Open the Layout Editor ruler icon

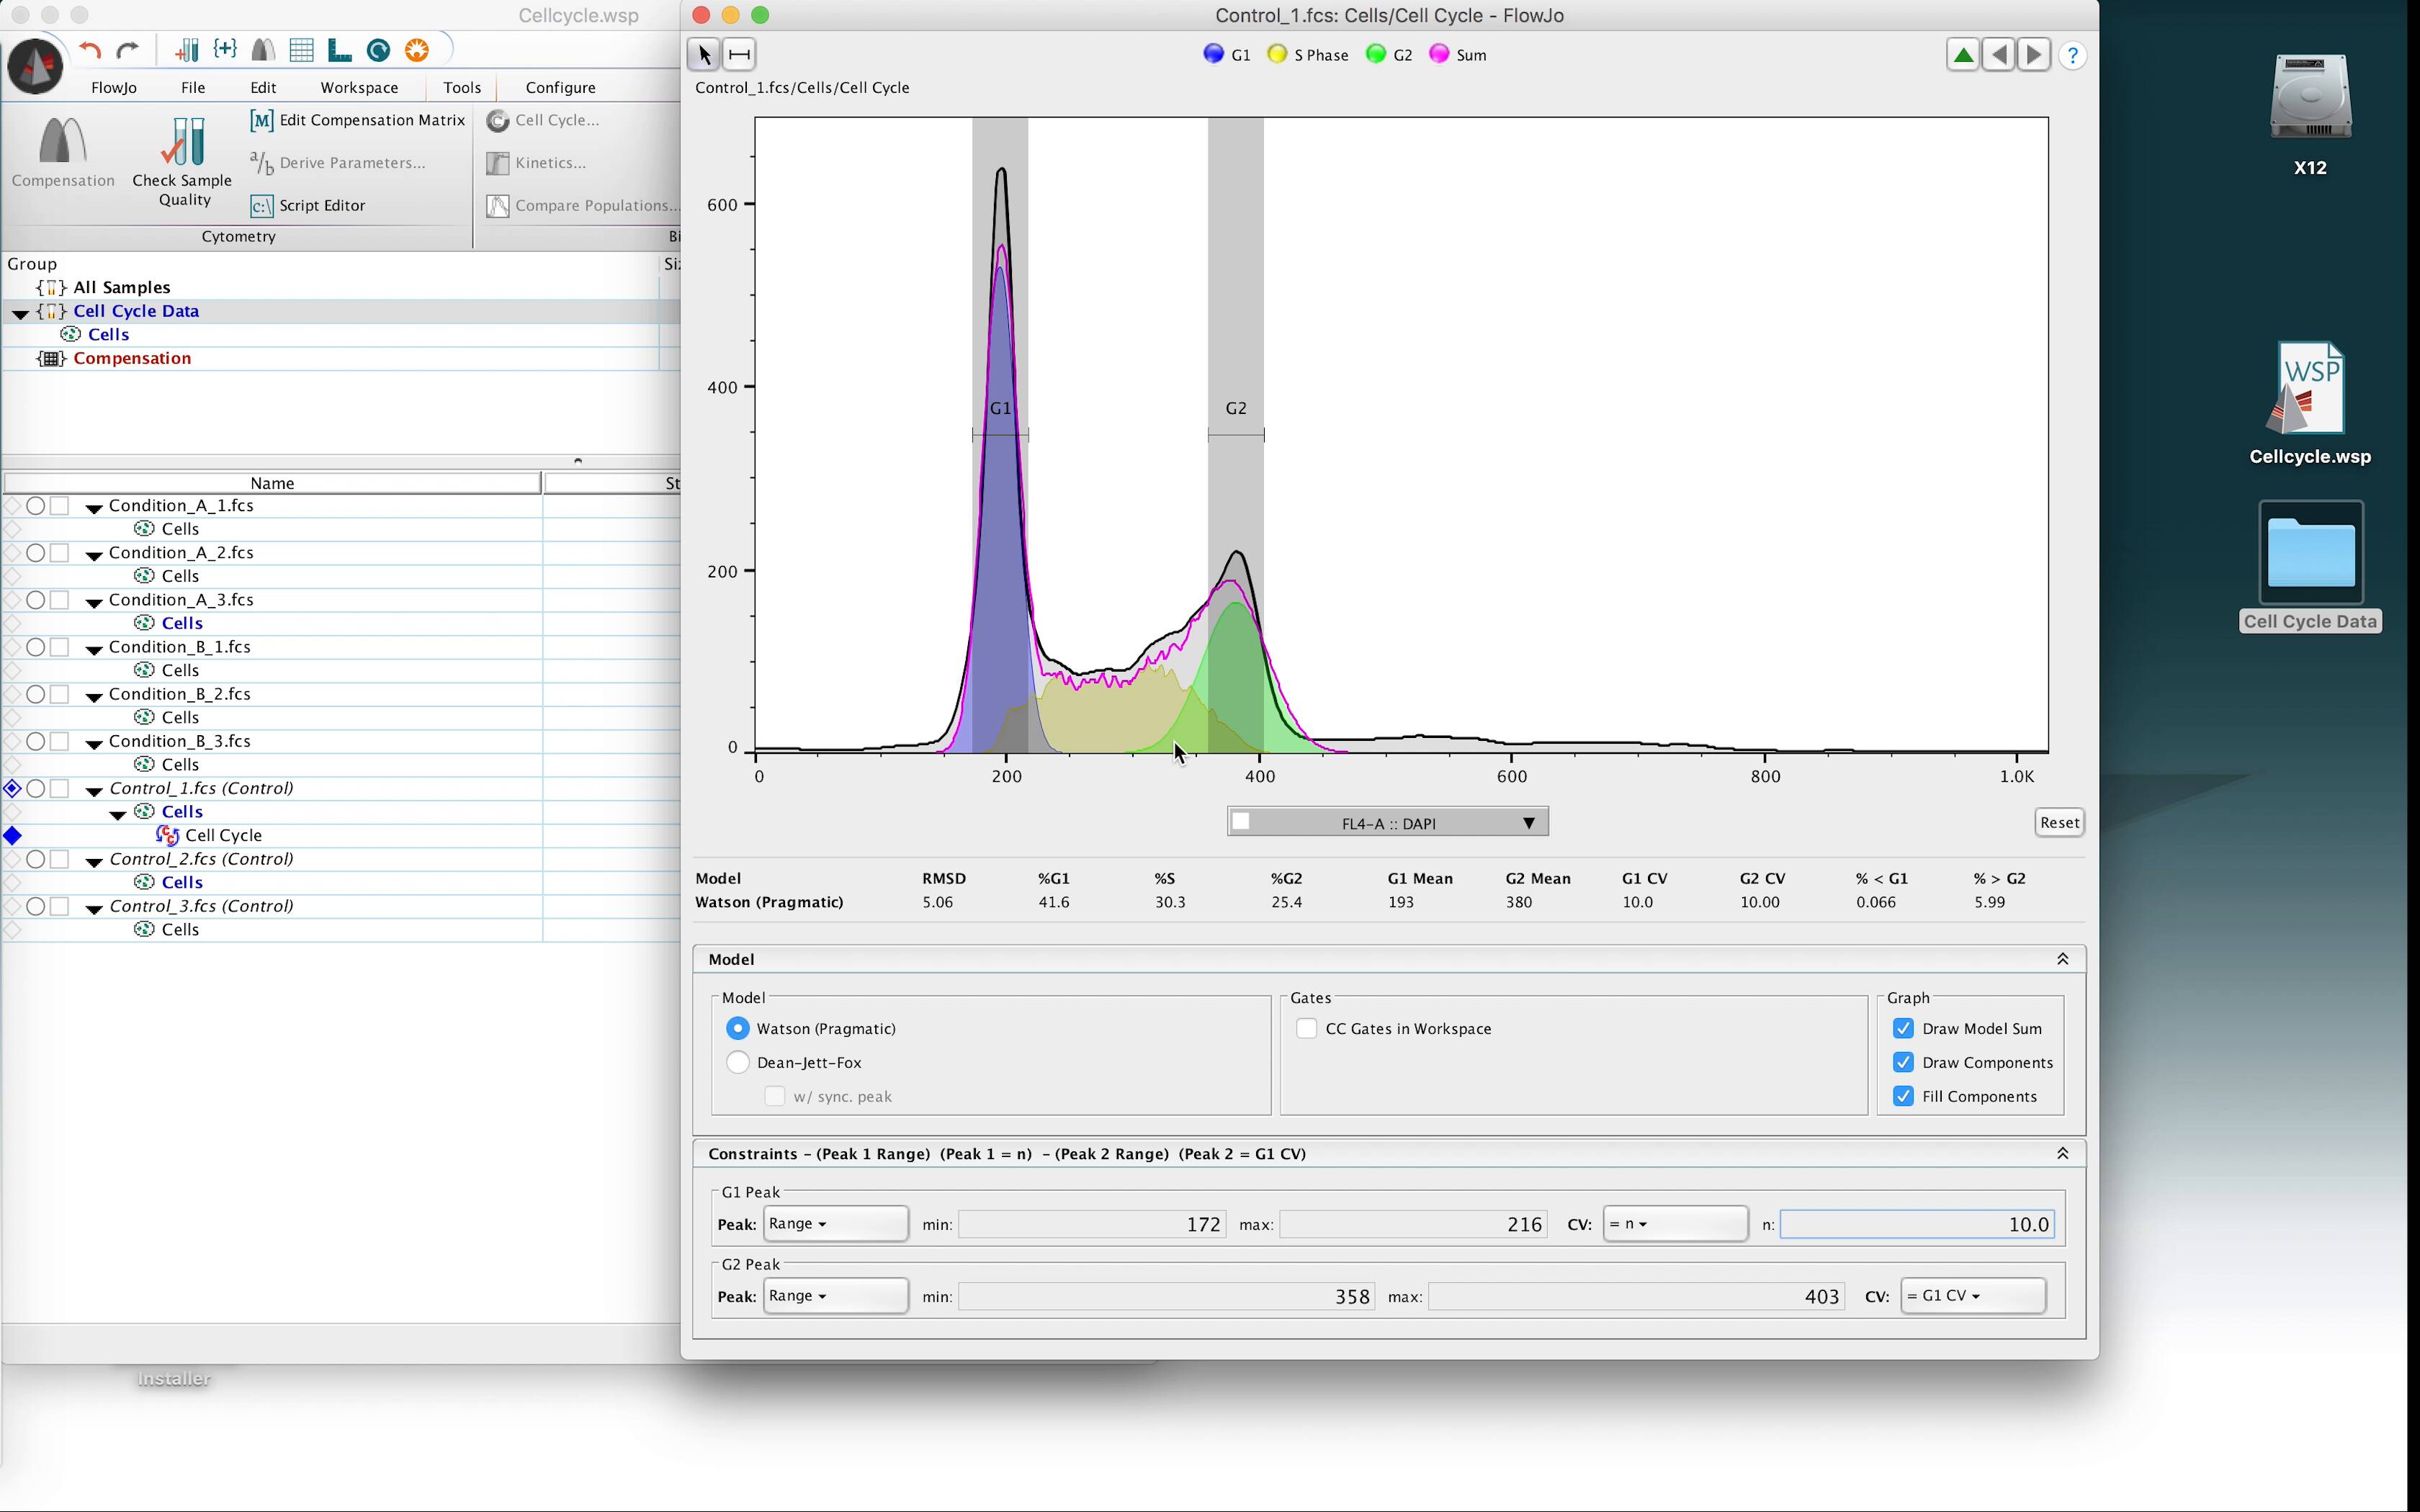[339, 50]
